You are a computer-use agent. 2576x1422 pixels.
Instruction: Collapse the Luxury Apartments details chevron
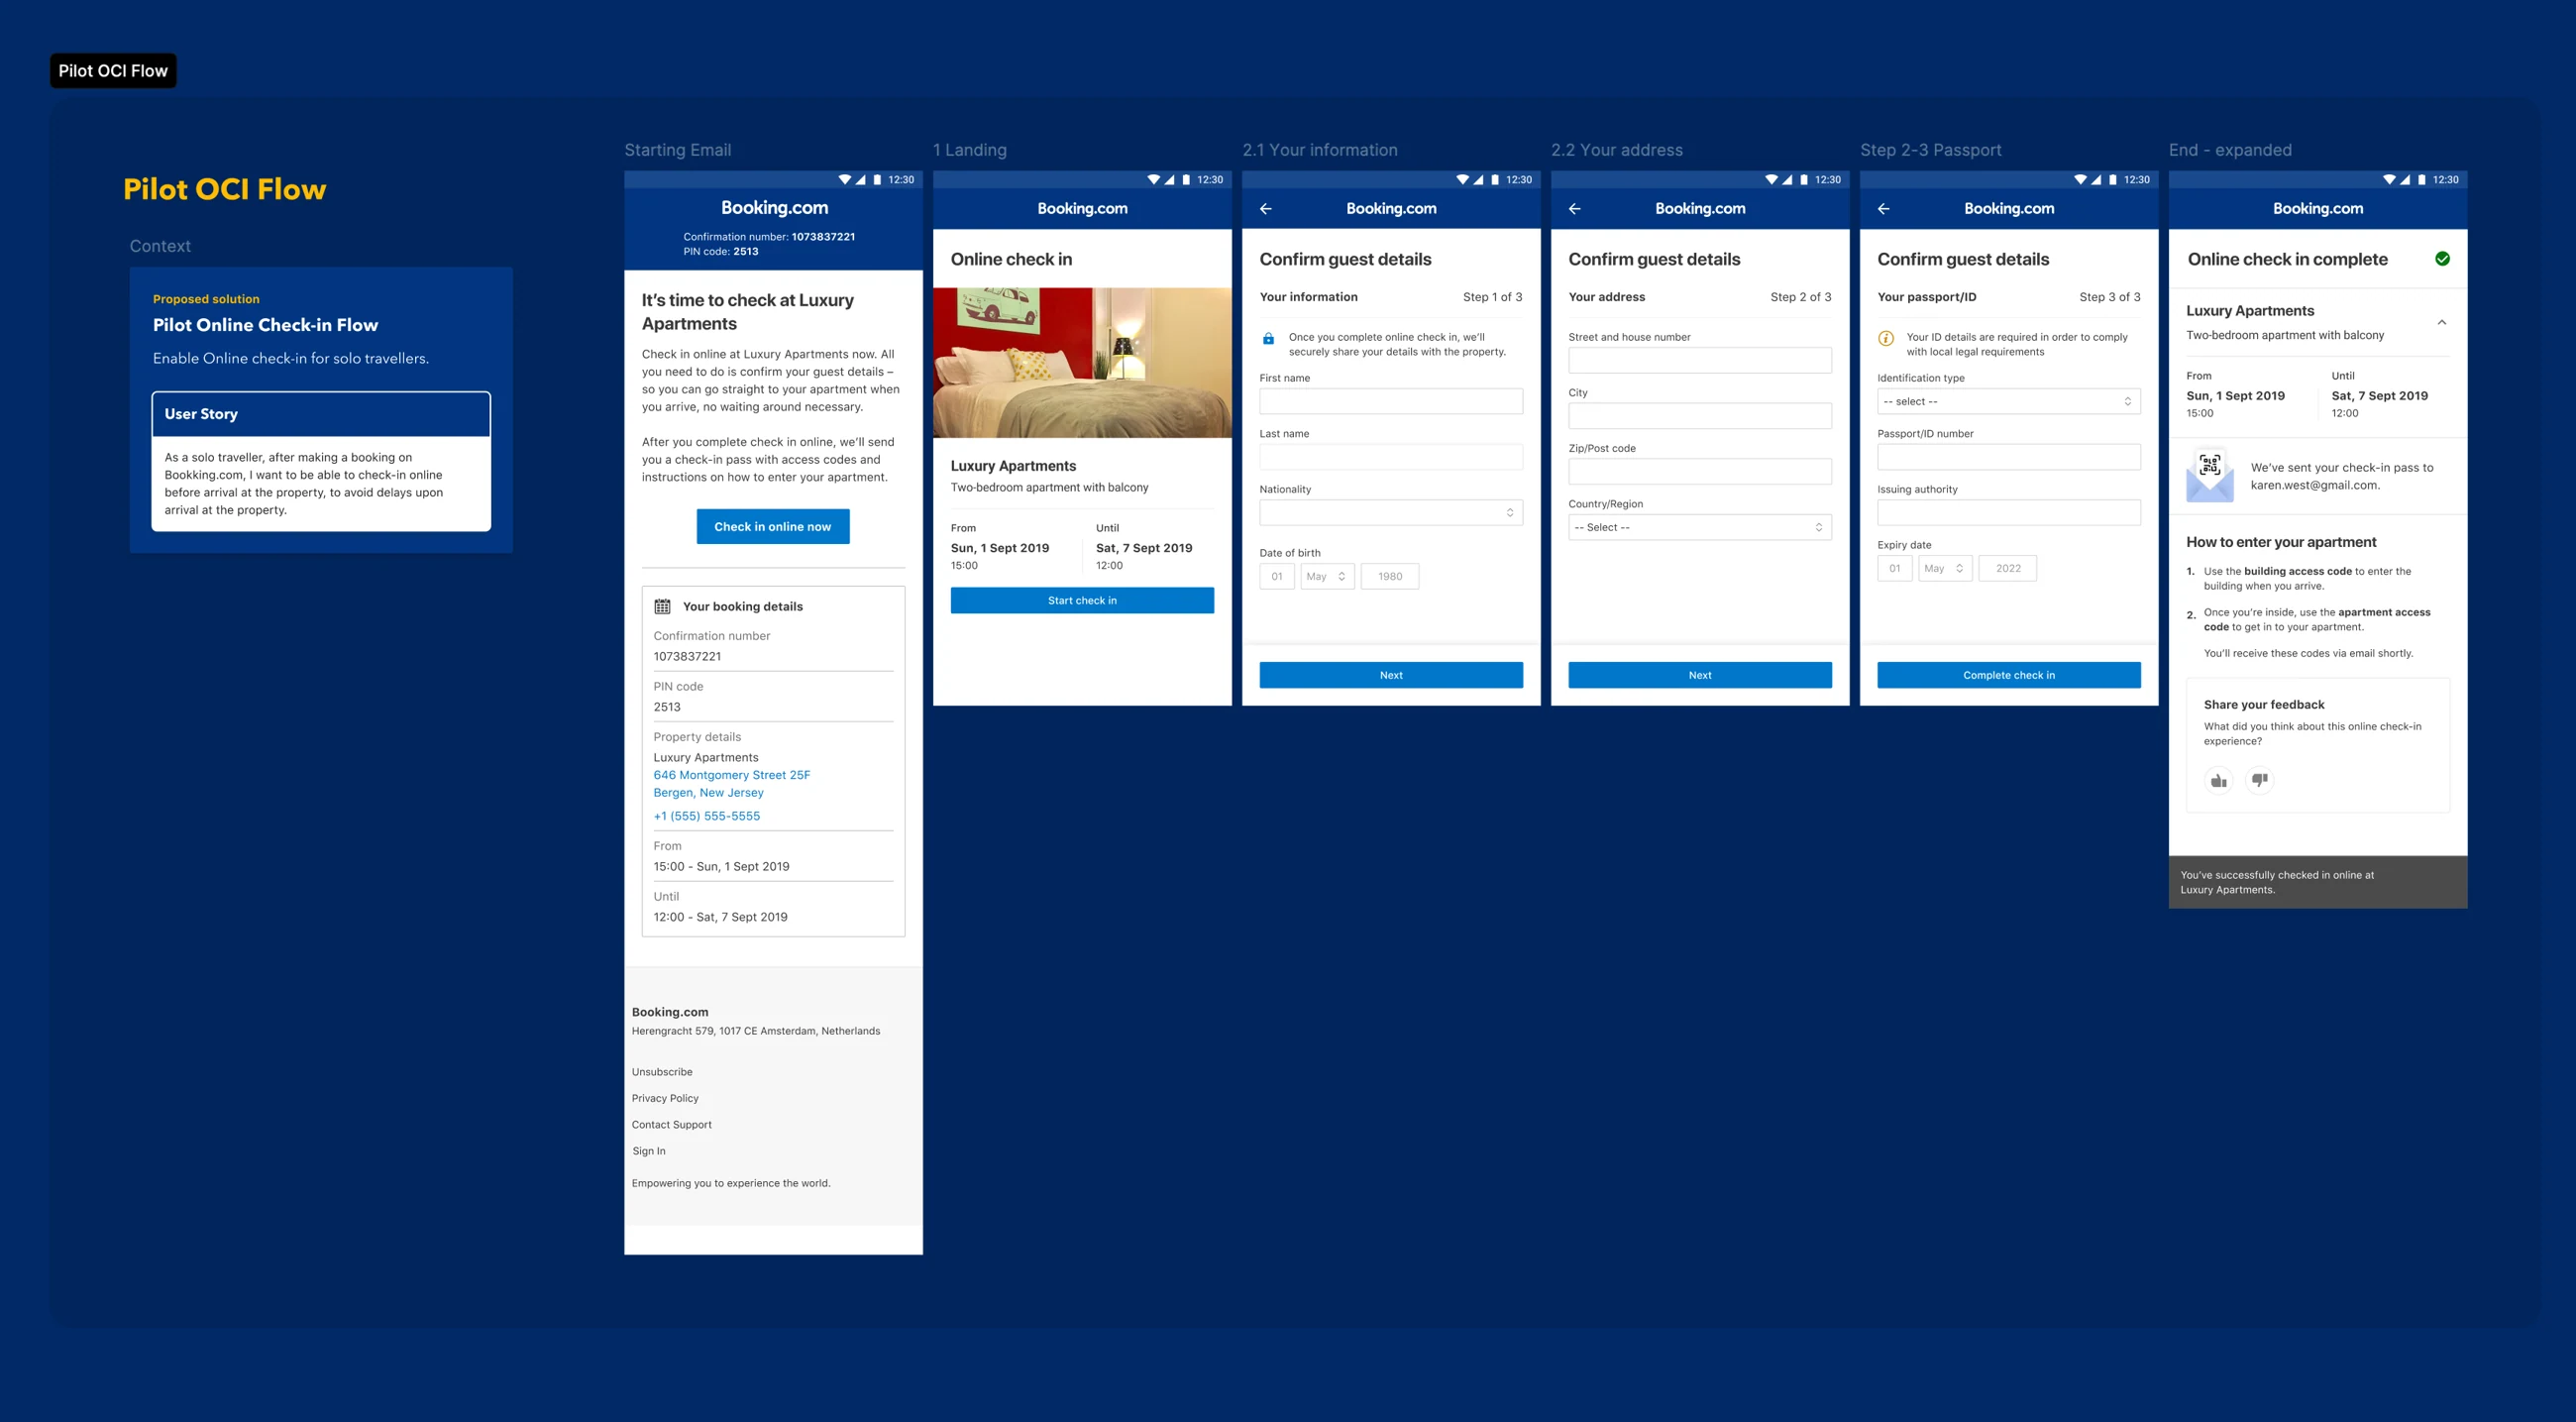click(2441, 322)
